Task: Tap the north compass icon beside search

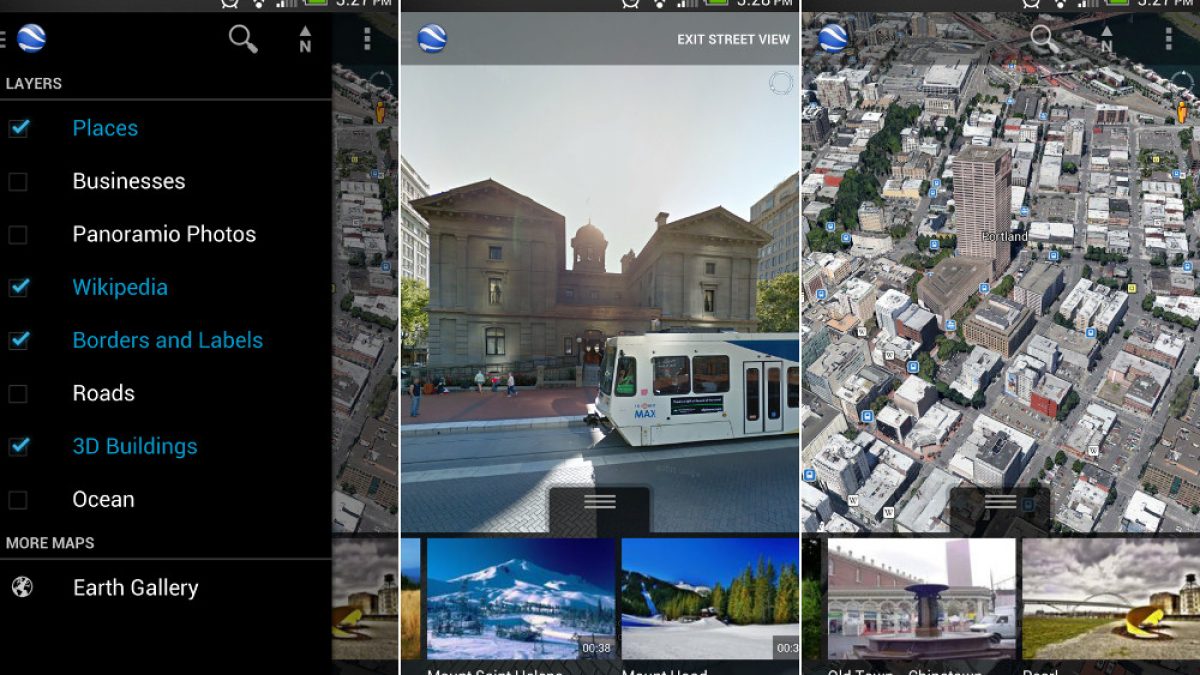Action: (x=305, y=40)
